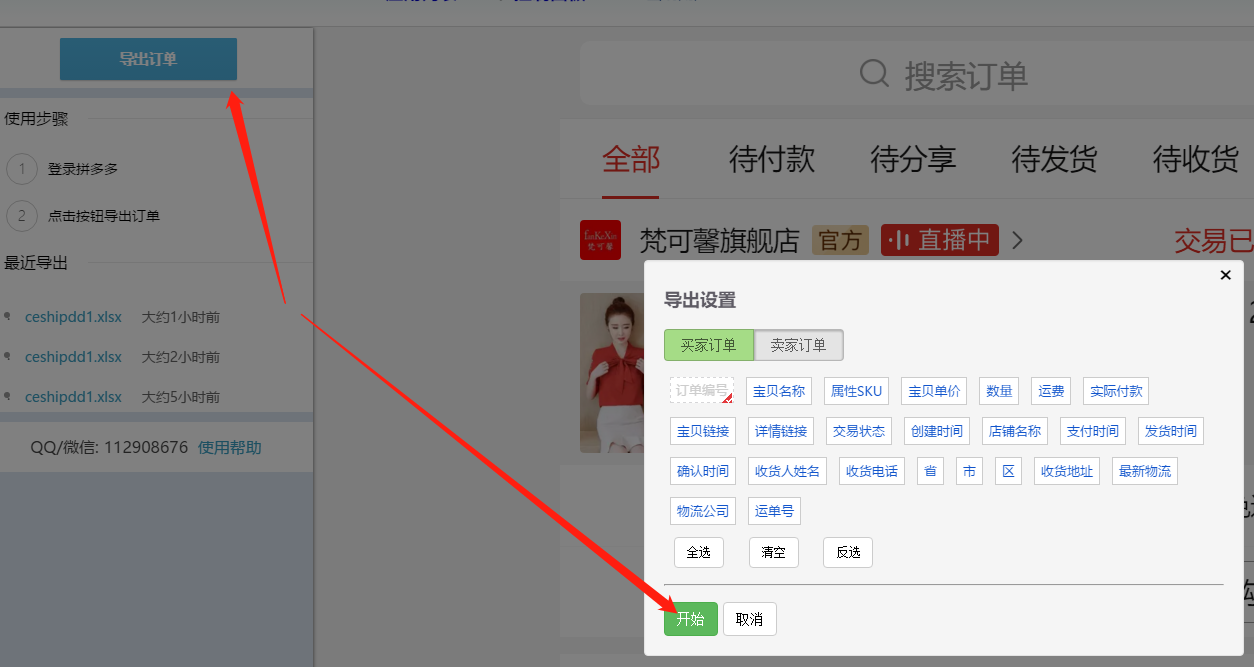This screenshot has width=1254, height=667.
Task: Click the 最近导出 heading
Action: [36, 263]
